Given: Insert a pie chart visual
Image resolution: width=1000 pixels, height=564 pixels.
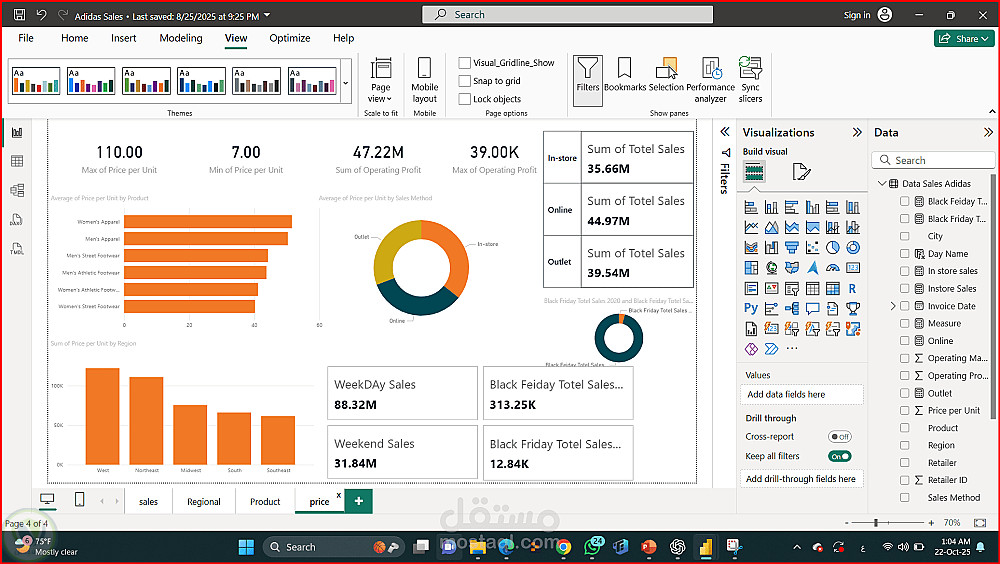Looking at the screenshot, I should (x=832, y=248).
